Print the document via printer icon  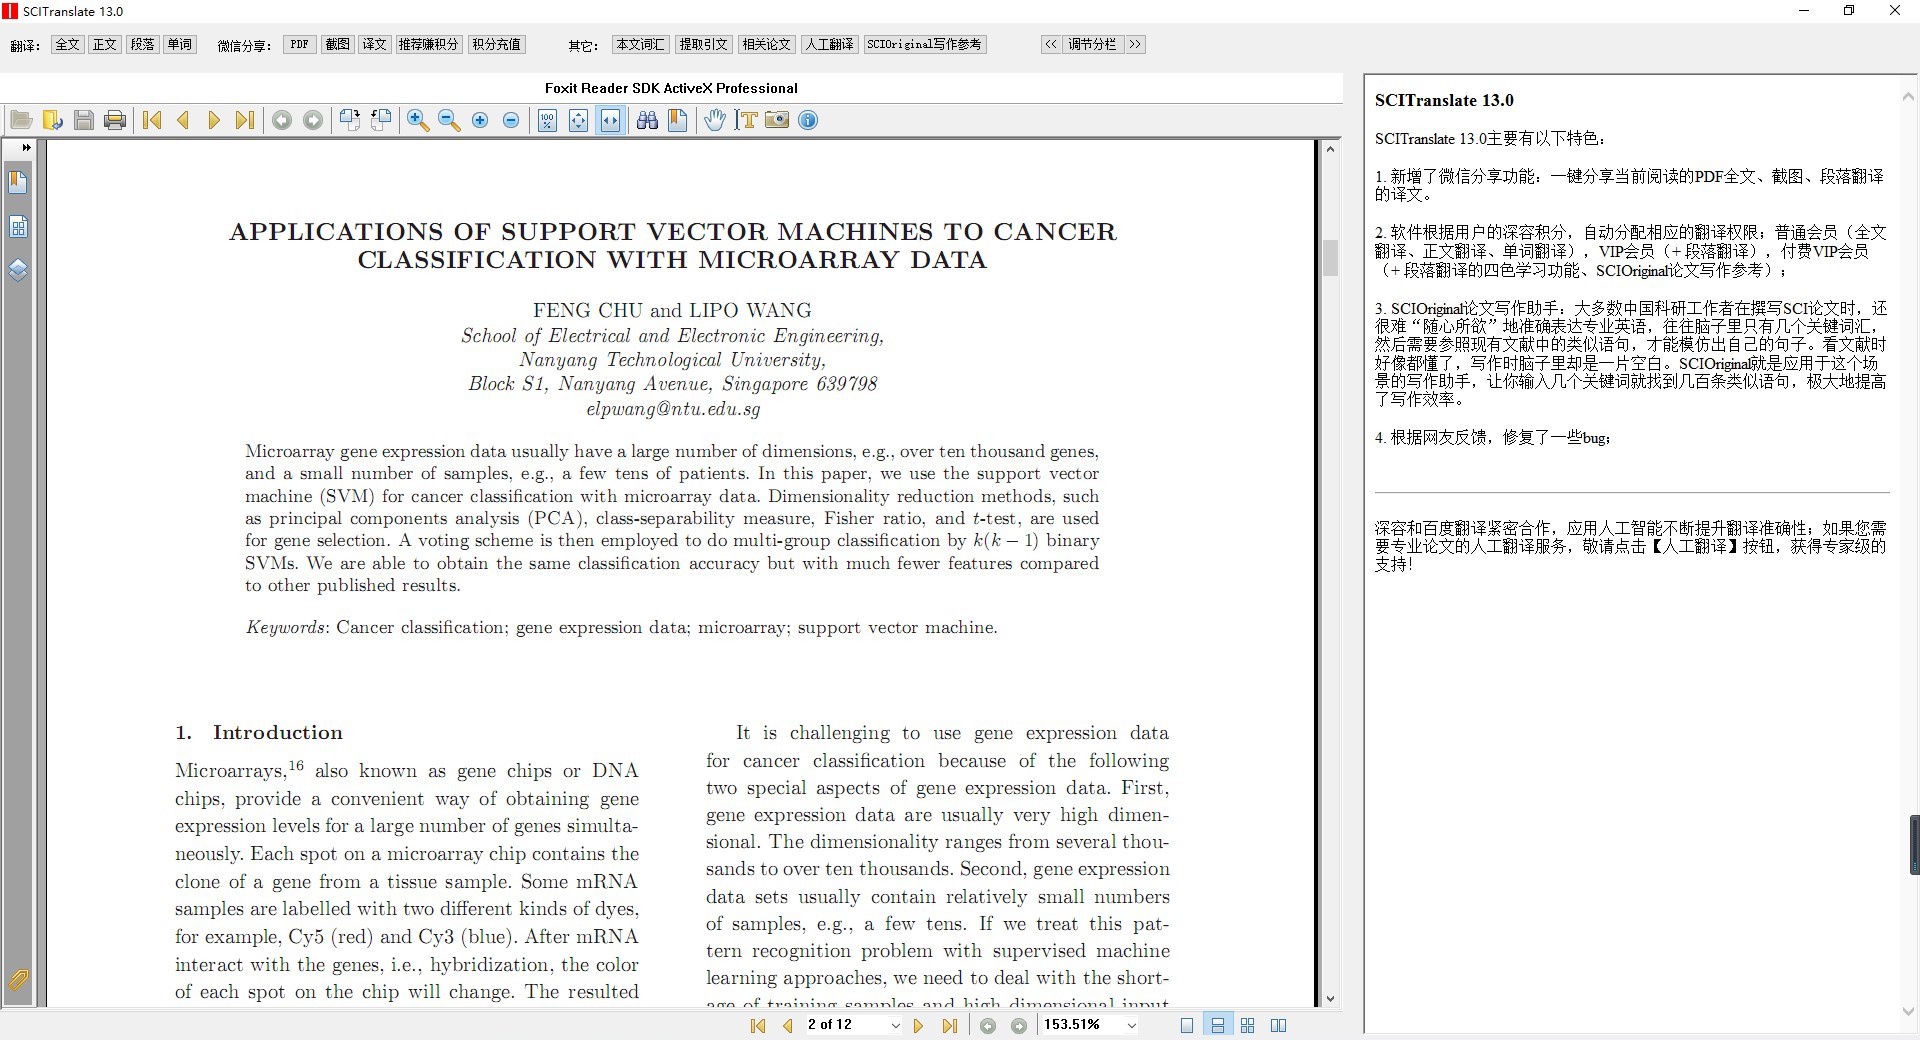(x=115, y=120)
